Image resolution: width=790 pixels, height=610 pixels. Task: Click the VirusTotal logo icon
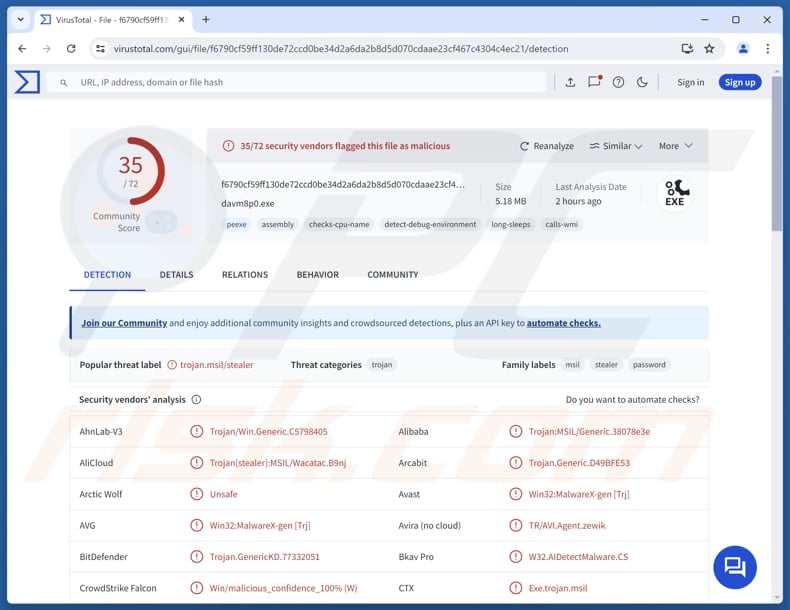[x=27, y=82]
